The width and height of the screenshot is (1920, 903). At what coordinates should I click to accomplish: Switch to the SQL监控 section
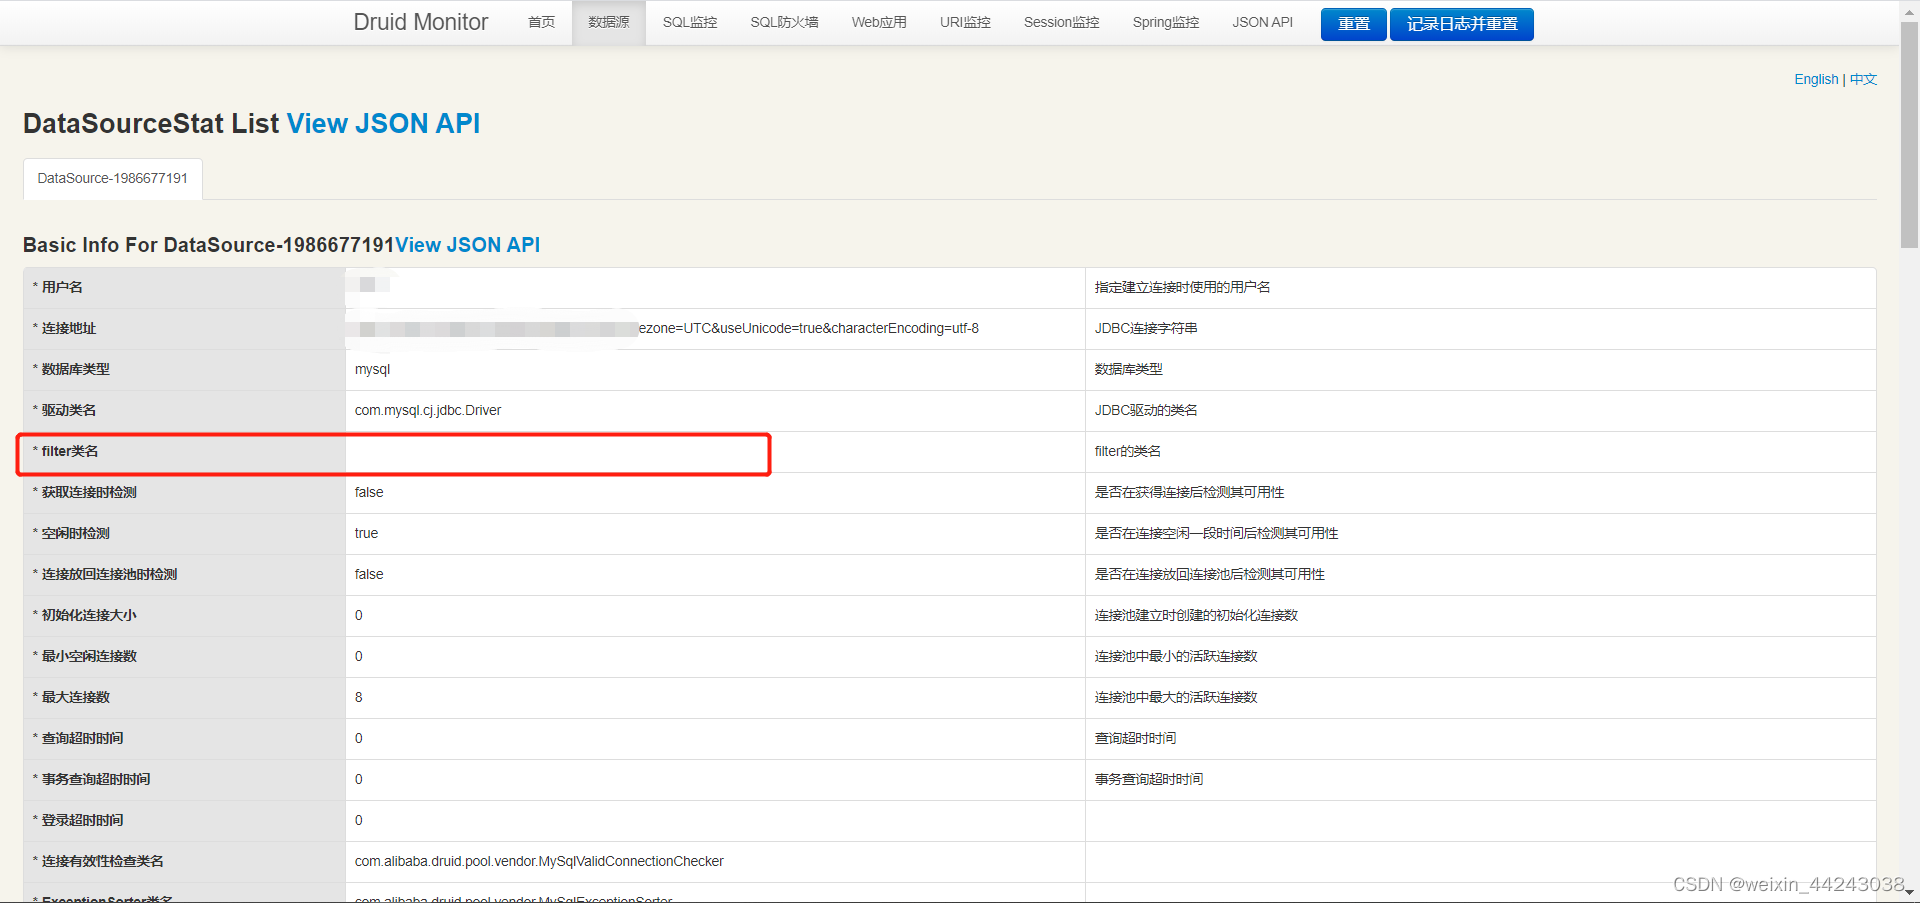click(x=689, y=22)
